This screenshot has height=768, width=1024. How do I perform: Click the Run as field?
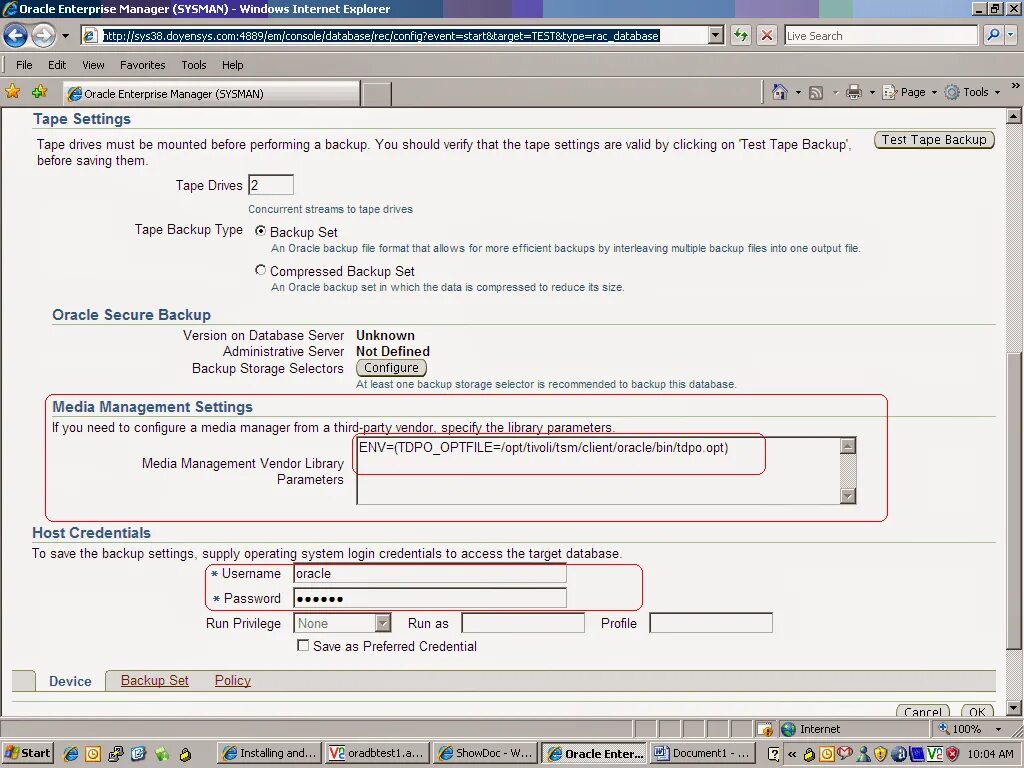tap(523, 623)
